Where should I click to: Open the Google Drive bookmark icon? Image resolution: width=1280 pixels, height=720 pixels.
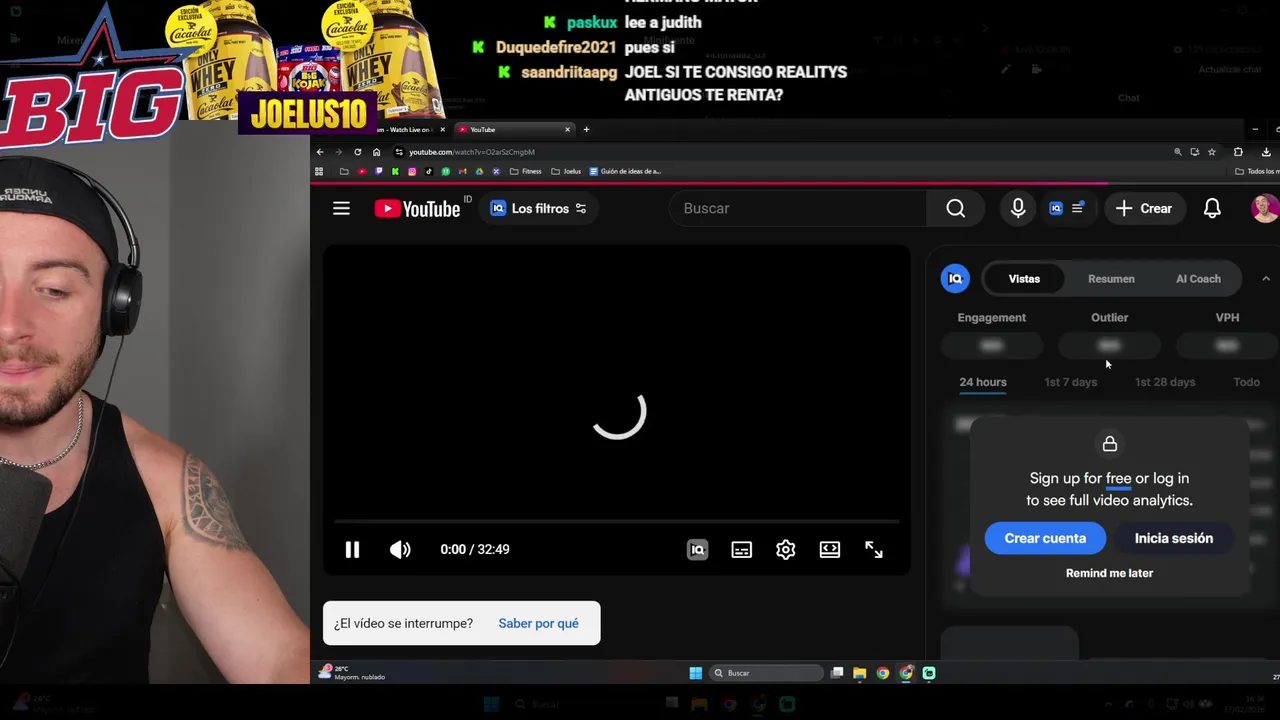tap(479, 171)
